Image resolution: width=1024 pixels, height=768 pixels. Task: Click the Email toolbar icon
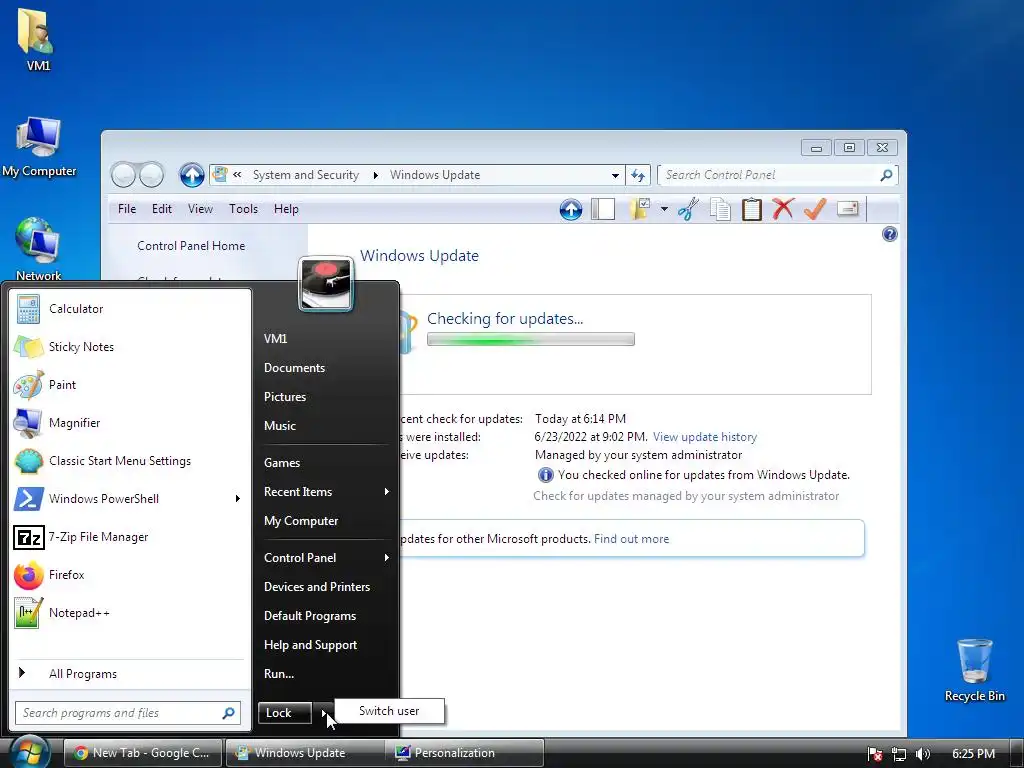(847, 209)
